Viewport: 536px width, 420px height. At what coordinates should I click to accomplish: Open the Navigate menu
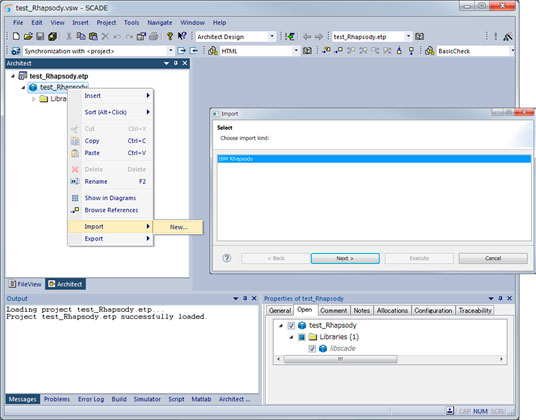tap(160, 23)
